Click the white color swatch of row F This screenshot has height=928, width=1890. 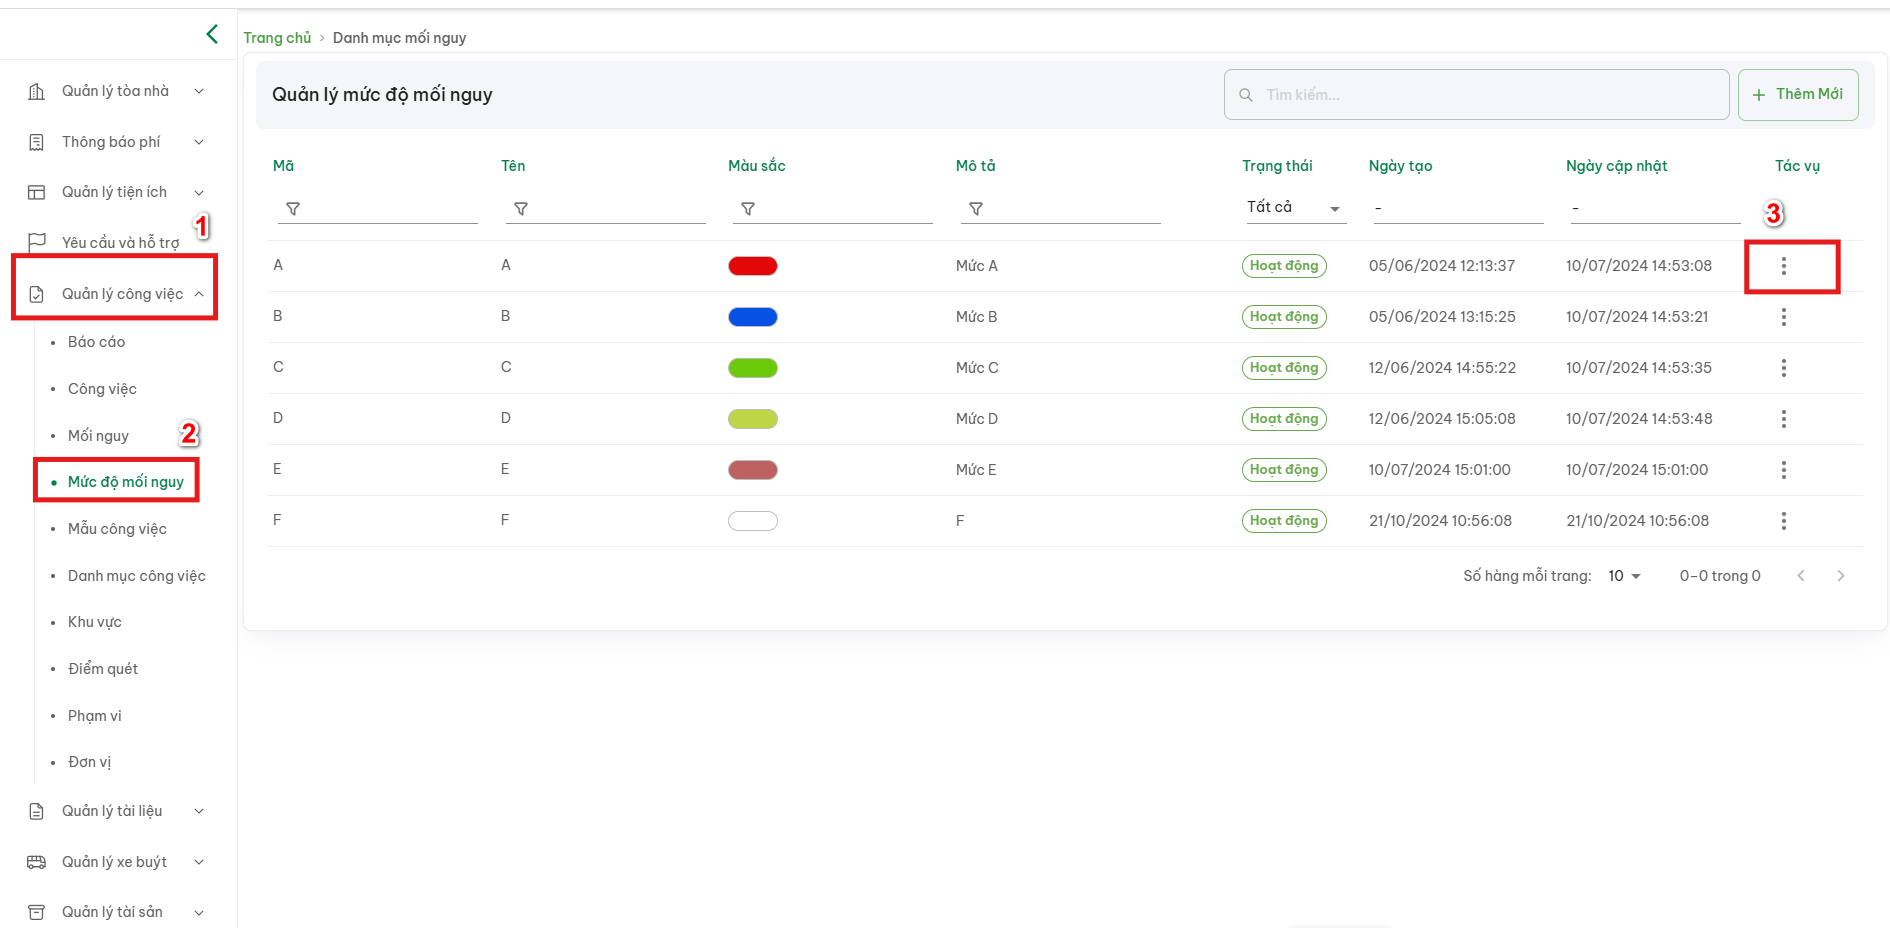tap(753, 521)
